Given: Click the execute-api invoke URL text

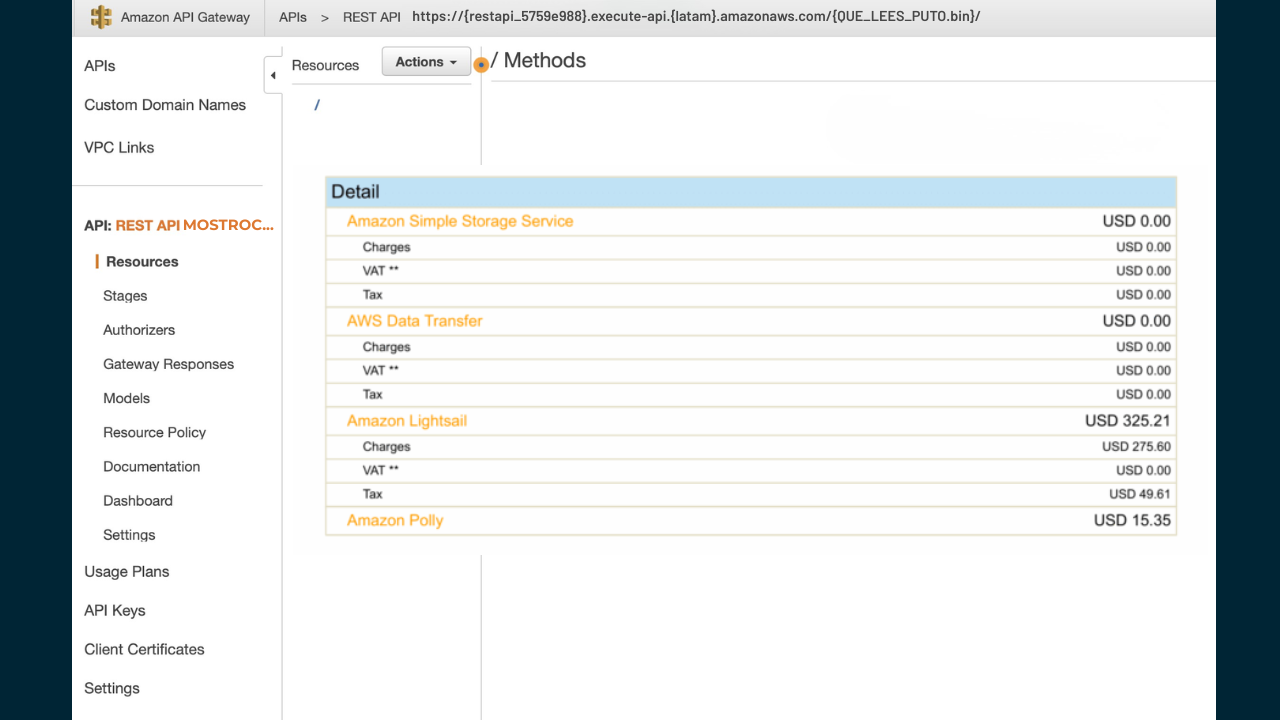Looking at the screenshot, I should [x=696, y=16].
